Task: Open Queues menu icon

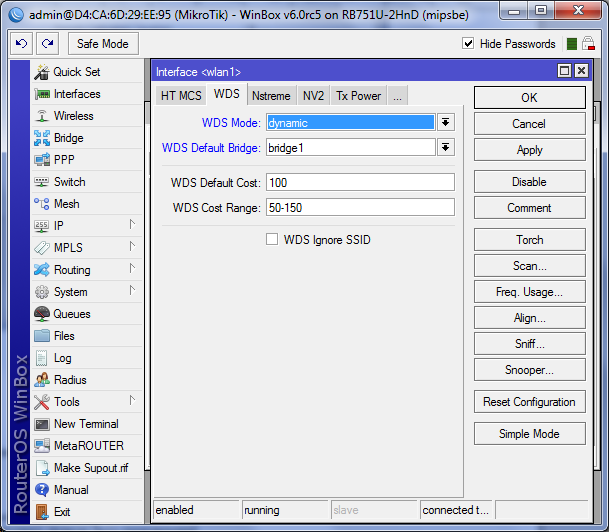Action: pyautogui.click(x=42, y=314)
